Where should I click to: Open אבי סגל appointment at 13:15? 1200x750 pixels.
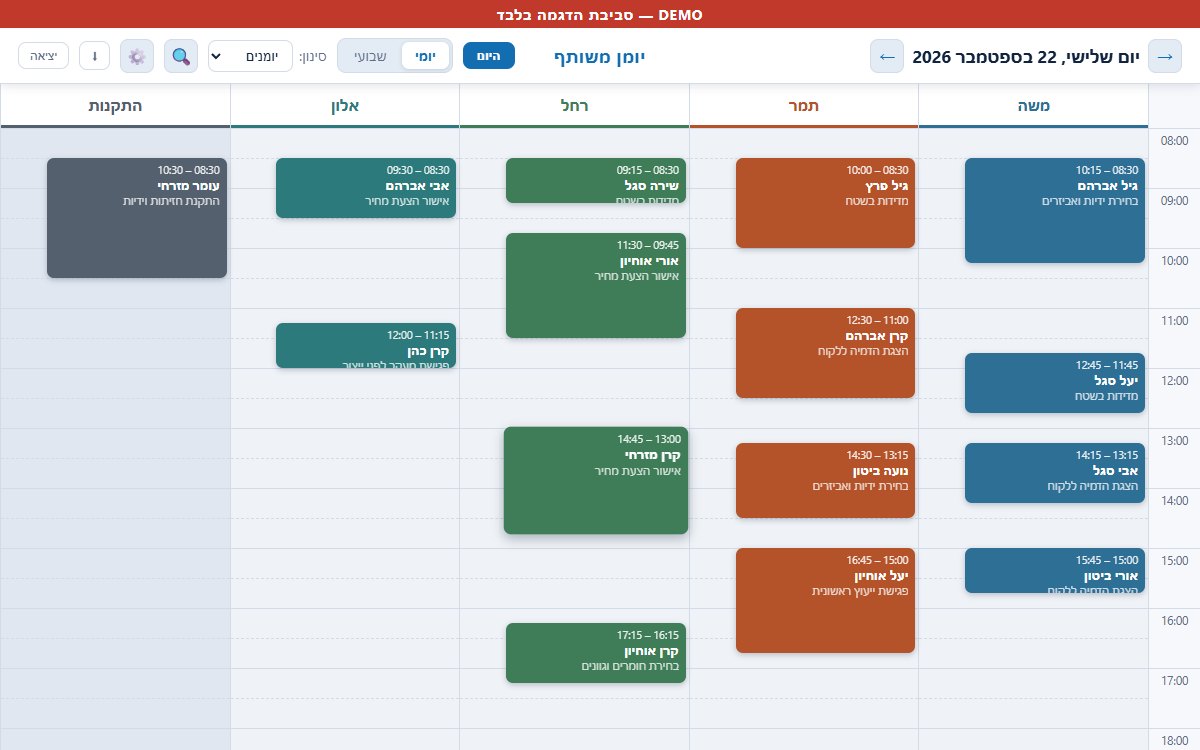1055,473
